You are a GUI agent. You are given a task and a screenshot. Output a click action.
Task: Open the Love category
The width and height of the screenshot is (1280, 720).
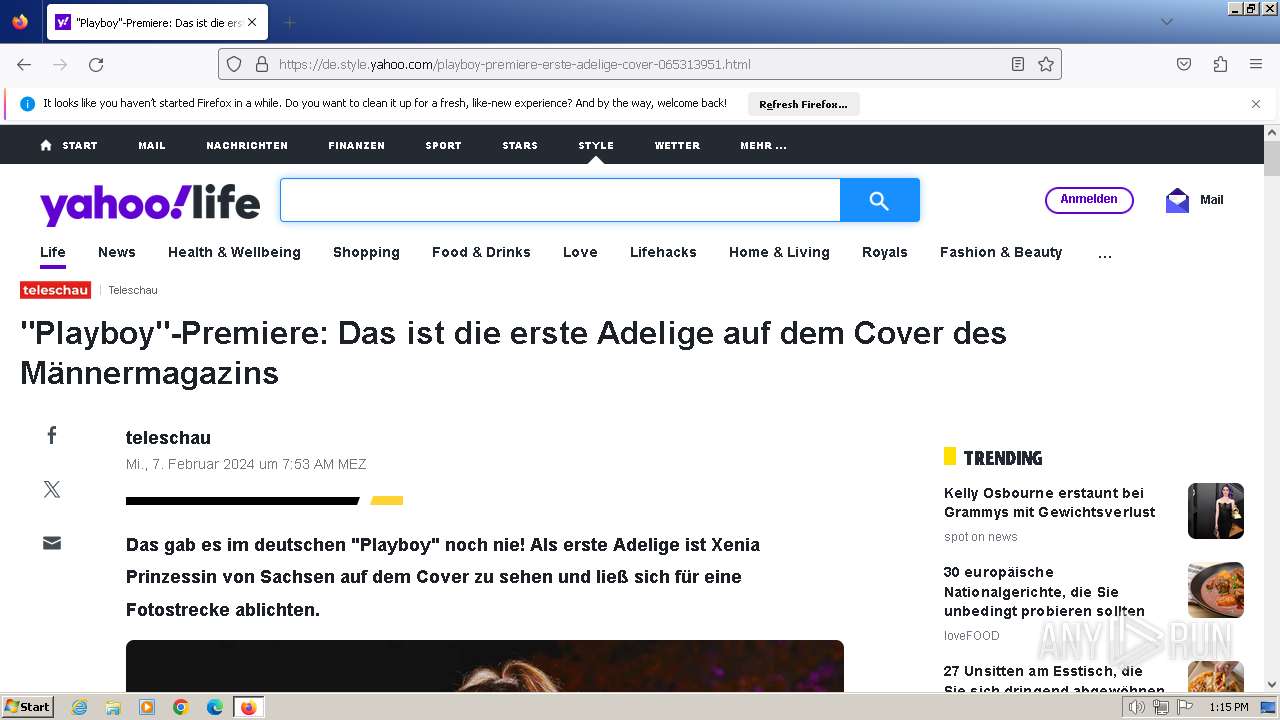pyautogui.click(x=580, y=252)
